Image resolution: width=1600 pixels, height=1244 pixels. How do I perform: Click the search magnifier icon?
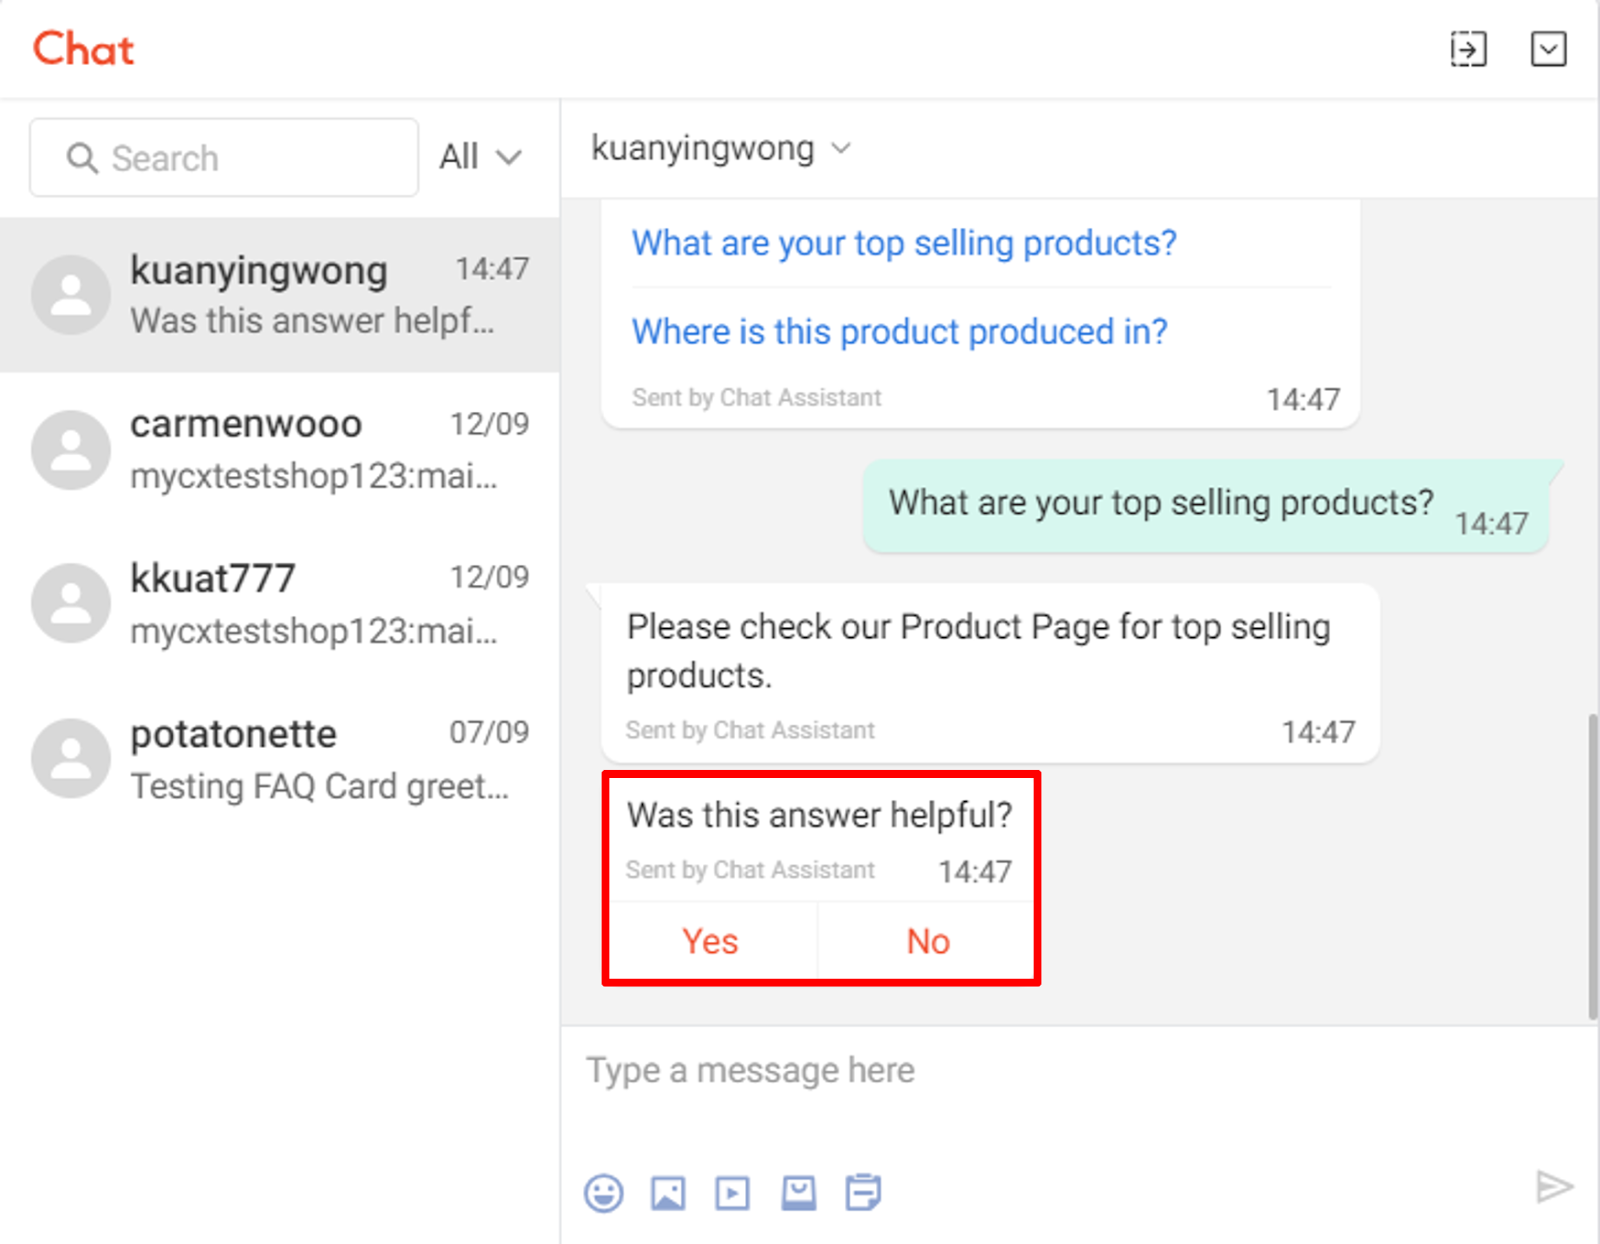pos(82,158)
